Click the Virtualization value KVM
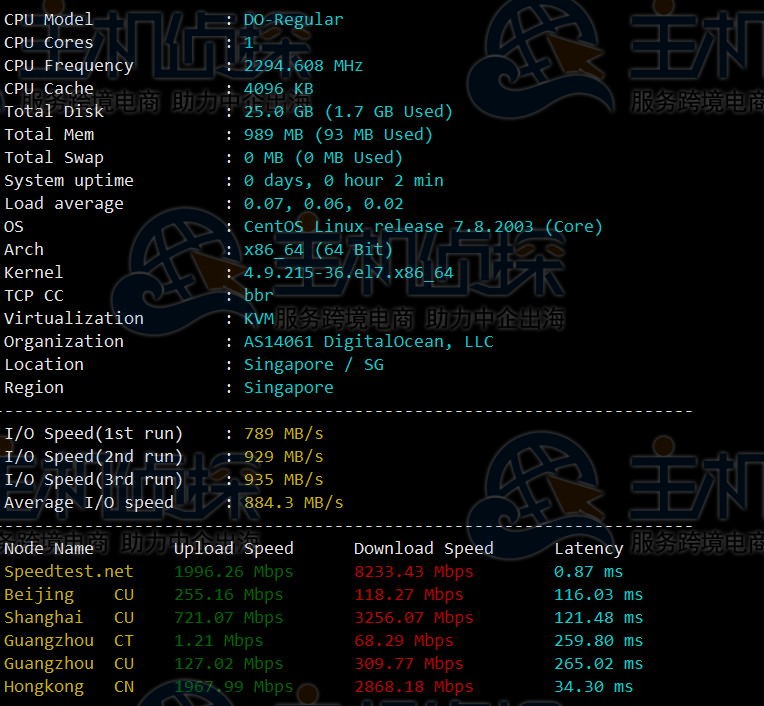Image resolution: width=764 pixels, height=706 pixels. (x=259, y=319)
